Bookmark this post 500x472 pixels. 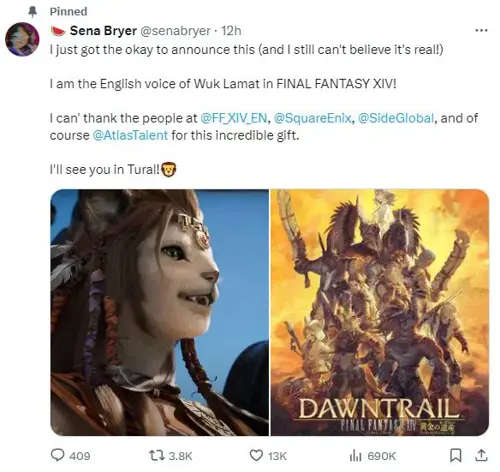455,455
